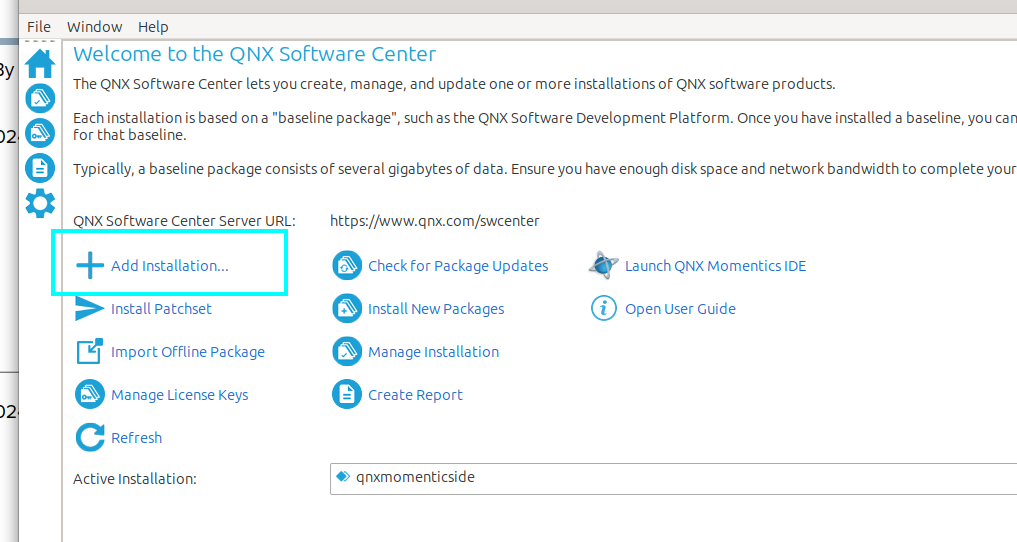Image resolution: width=1017 pixels, height=542 pixels.
Task: Click the Install New Packages icon
Action: tap(347, 309)
